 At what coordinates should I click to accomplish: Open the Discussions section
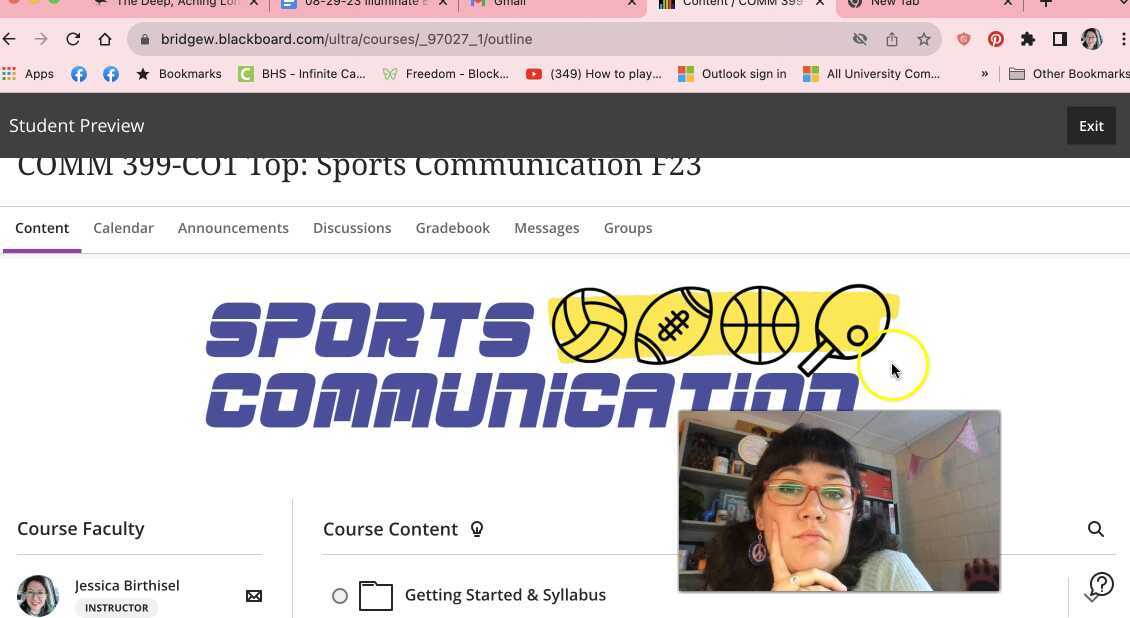click(352, 228)
